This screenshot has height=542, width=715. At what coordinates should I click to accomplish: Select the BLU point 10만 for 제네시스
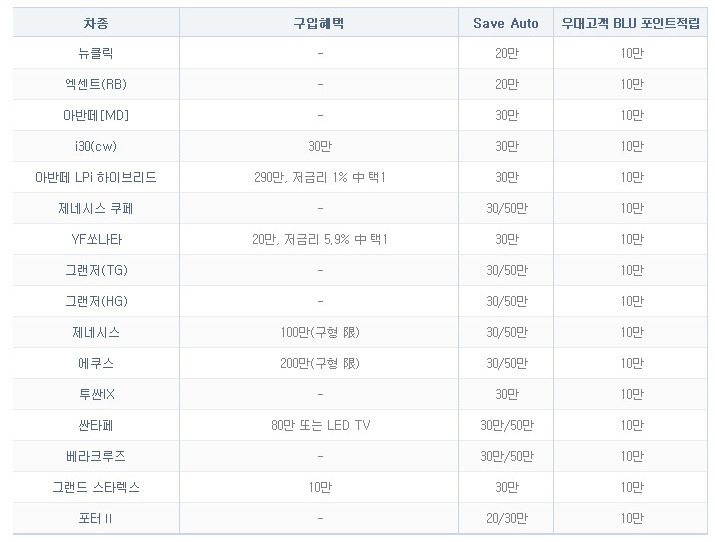(x=632, y=332)
